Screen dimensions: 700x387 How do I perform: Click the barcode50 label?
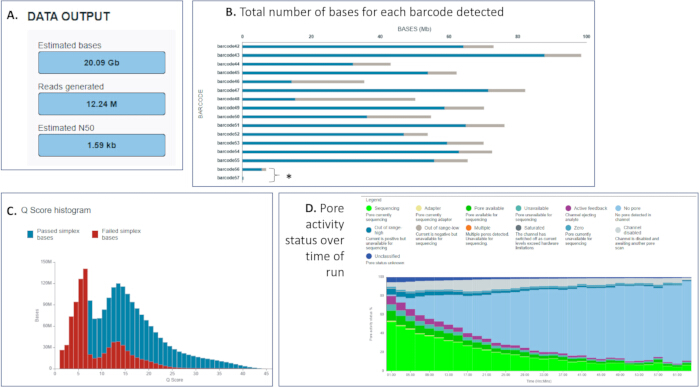[x=229, y=117]
